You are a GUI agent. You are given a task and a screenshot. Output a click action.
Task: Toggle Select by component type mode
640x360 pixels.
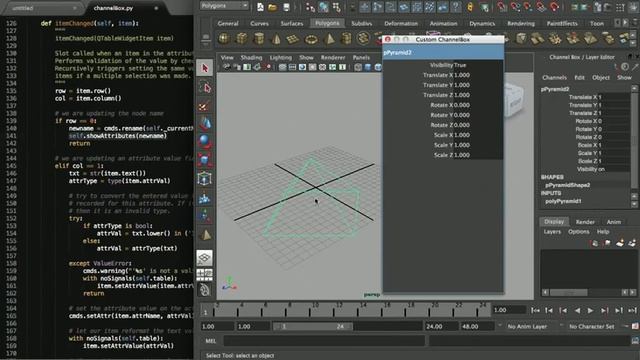click(x=337, y=7)
